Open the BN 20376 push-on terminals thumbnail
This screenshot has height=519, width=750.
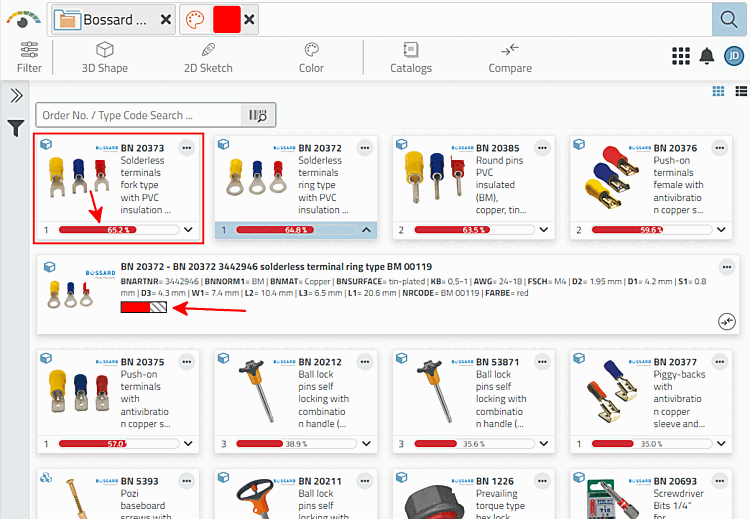[x=612, y=177]
